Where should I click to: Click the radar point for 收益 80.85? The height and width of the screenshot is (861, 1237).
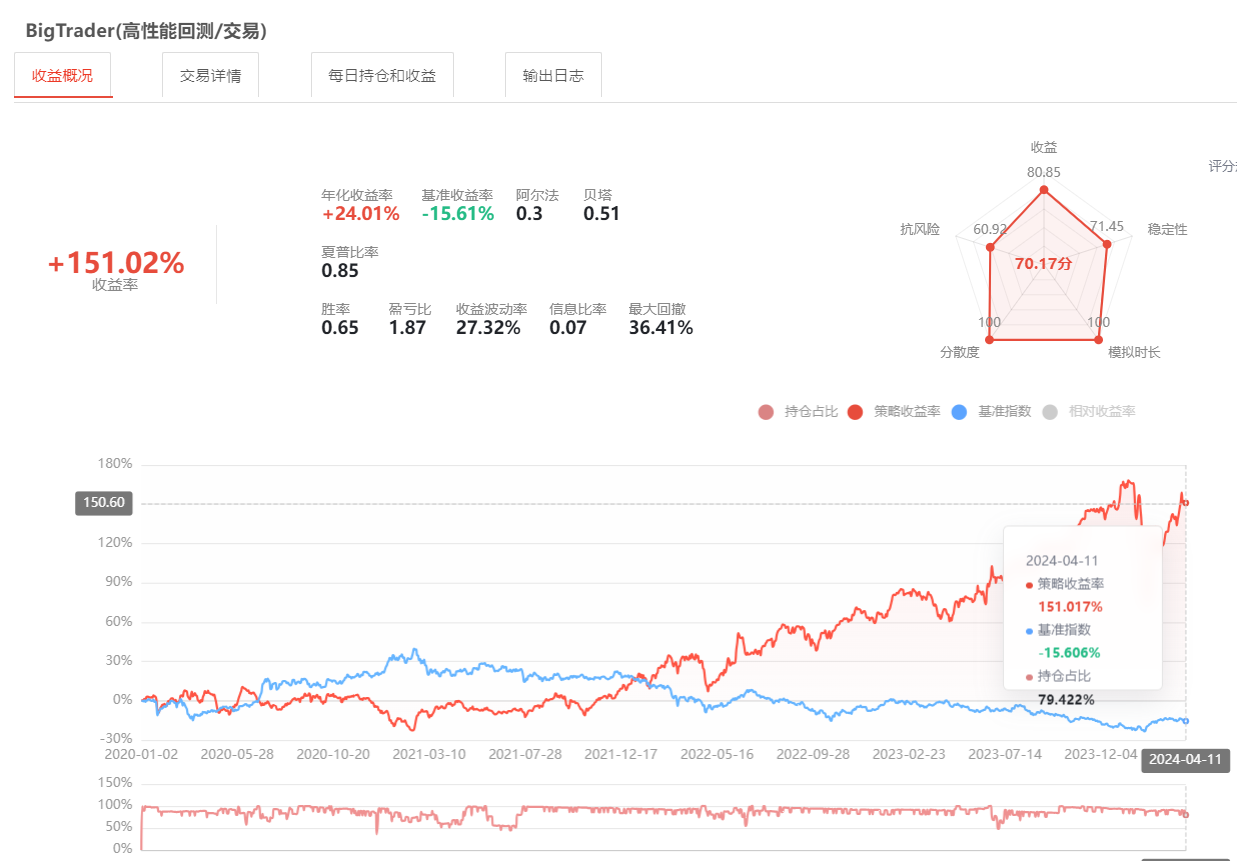click(x=1044, y=190)
